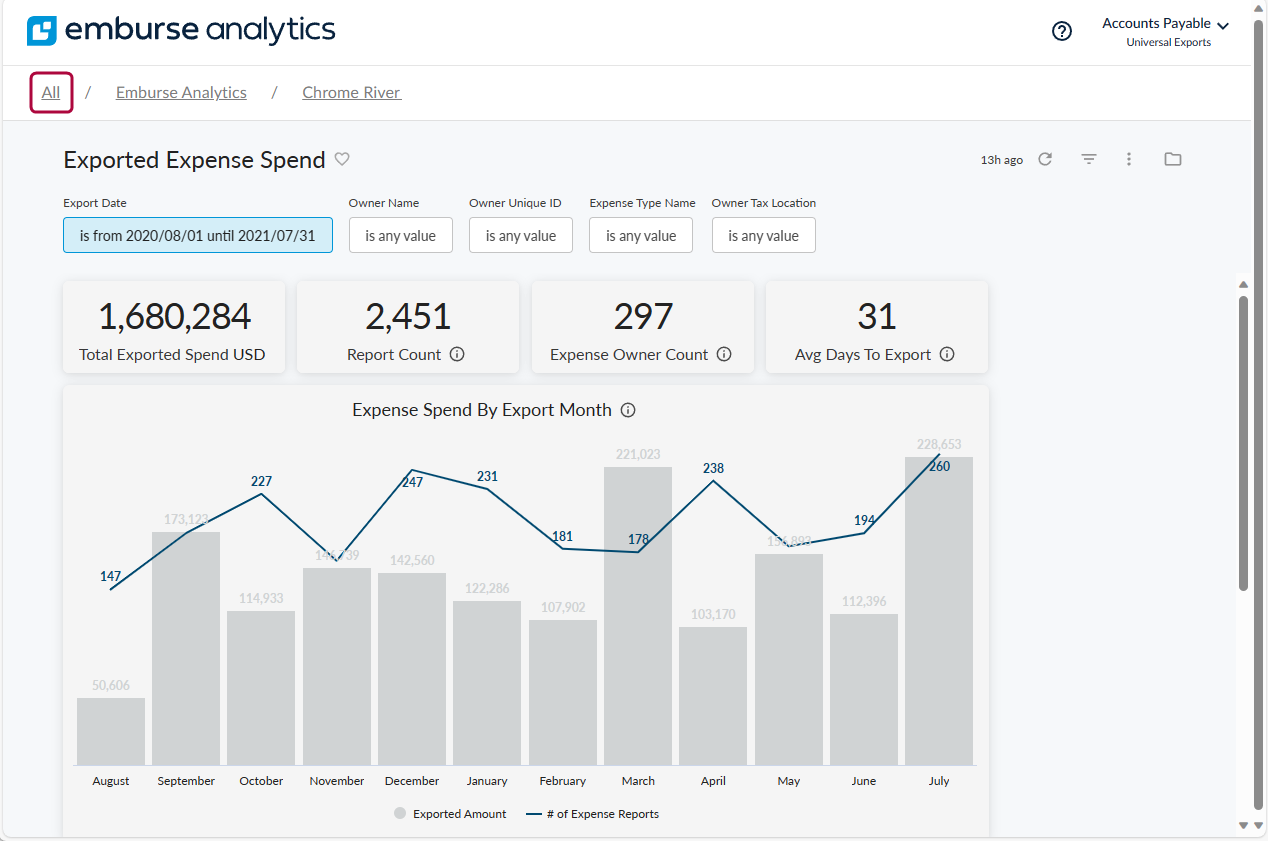Screen dimensions: 1268x841
Task: Open the folder icon in the header
Action: click(x=1173, y=159)
